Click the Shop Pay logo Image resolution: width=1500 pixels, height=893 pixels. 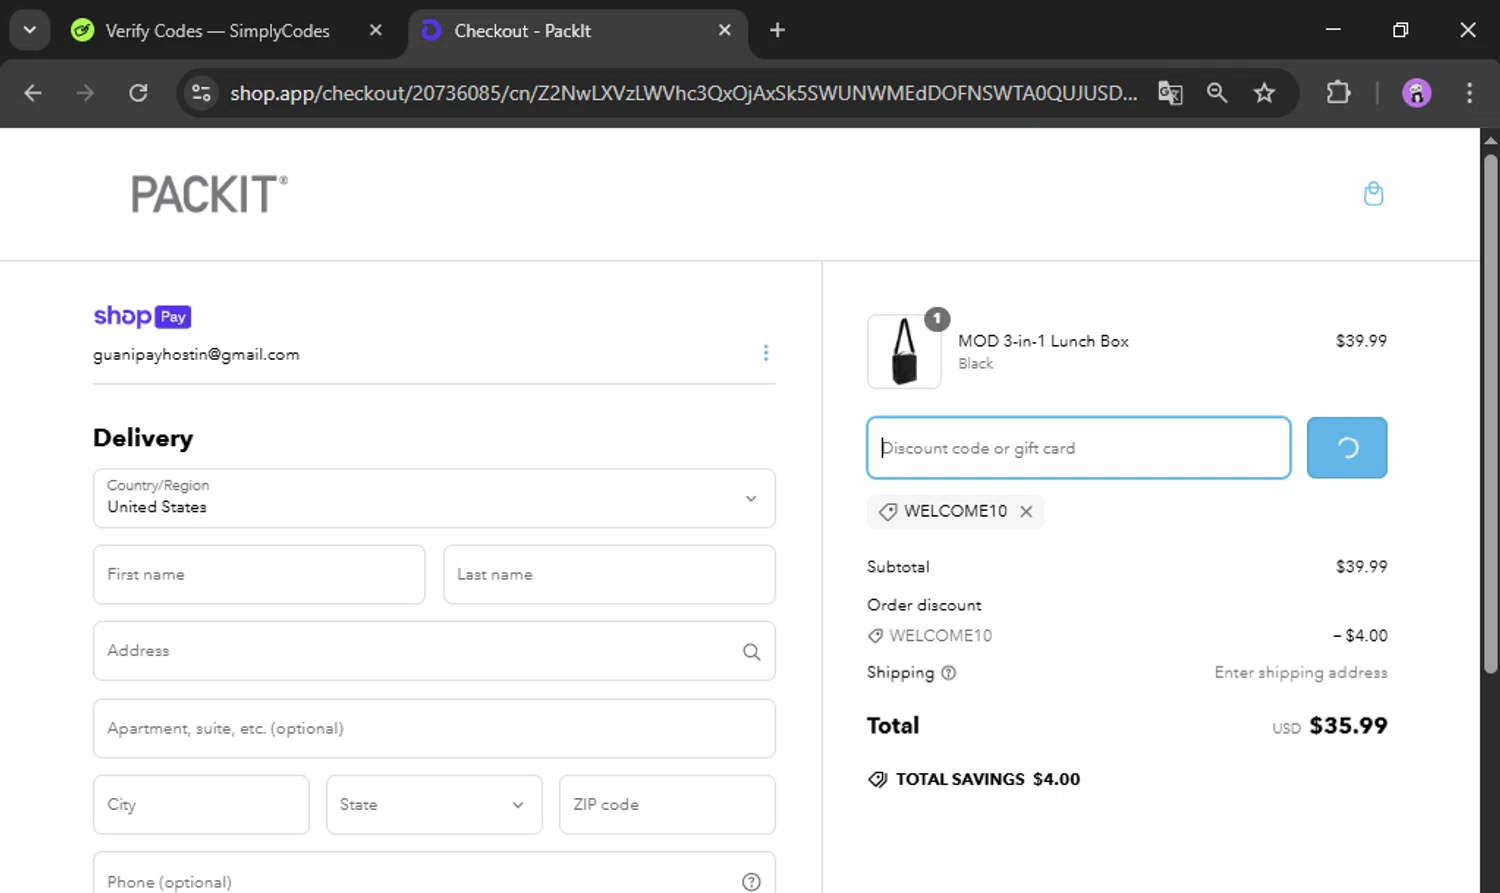tap(142, 316)
